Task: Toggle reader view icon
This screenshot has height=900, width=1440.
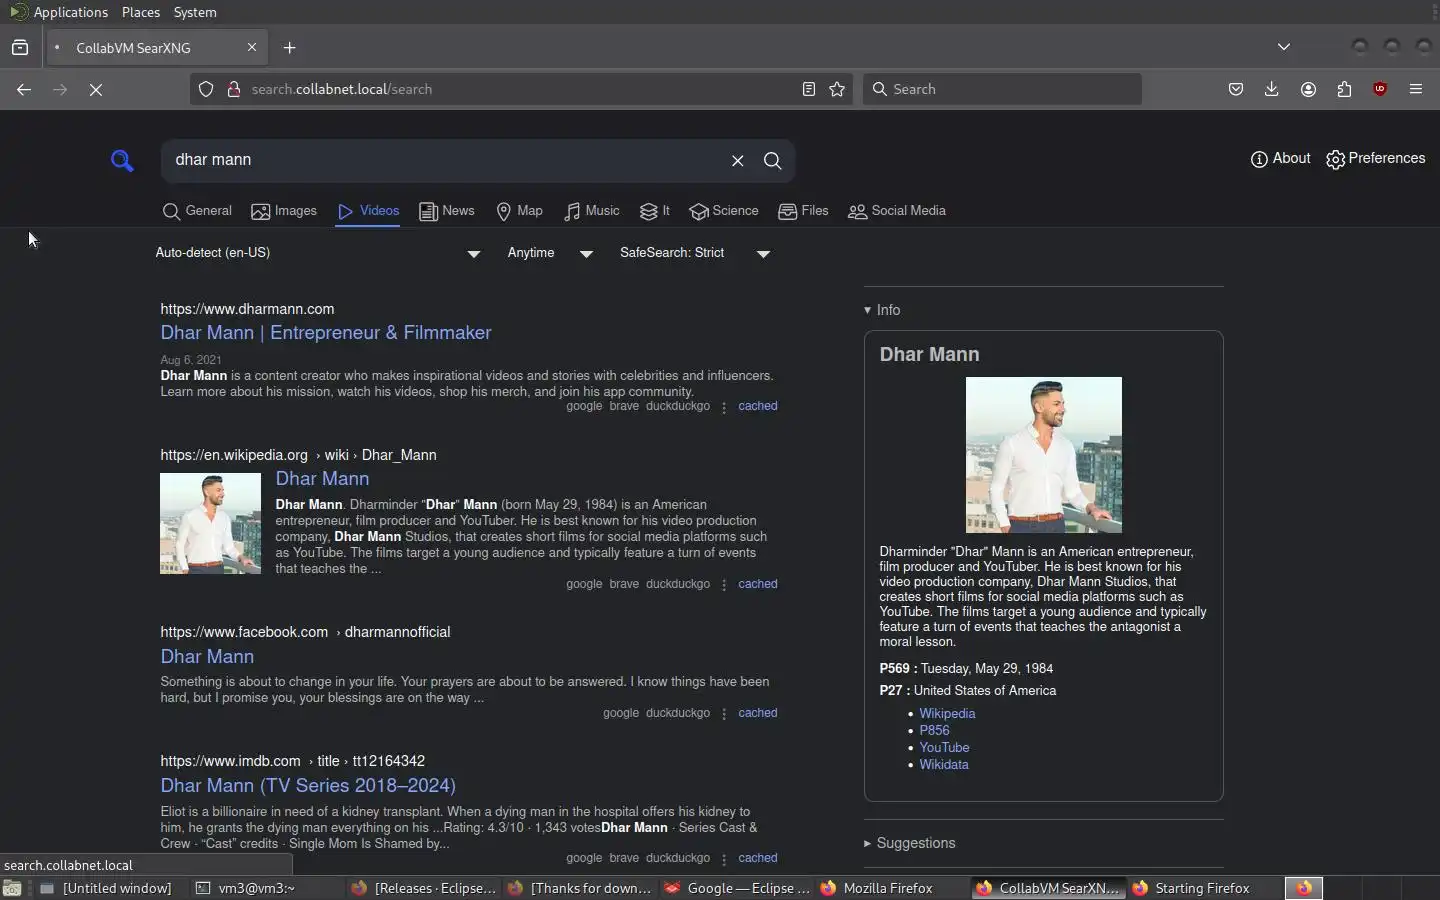Action: [809, 89]
